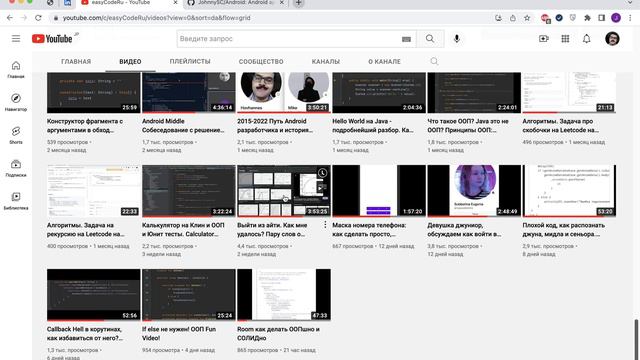Switch to the ПЛЕЙЛИСТЫ tab
Viewport: 640px width, 360px height.
(x=190, y=62)
